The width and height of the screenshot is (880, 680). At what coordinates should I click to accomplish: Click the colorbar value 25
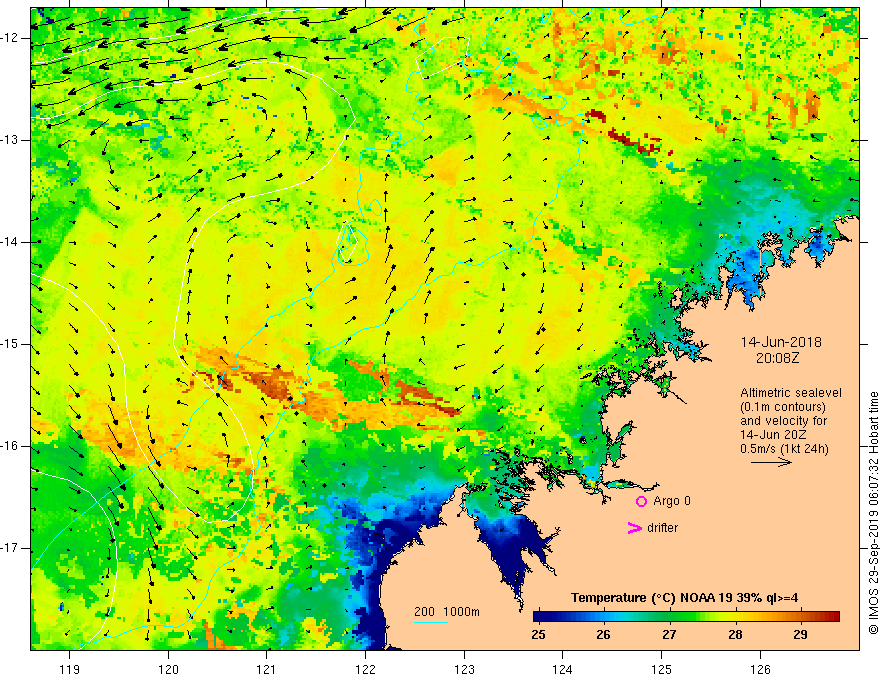point(538,635)
